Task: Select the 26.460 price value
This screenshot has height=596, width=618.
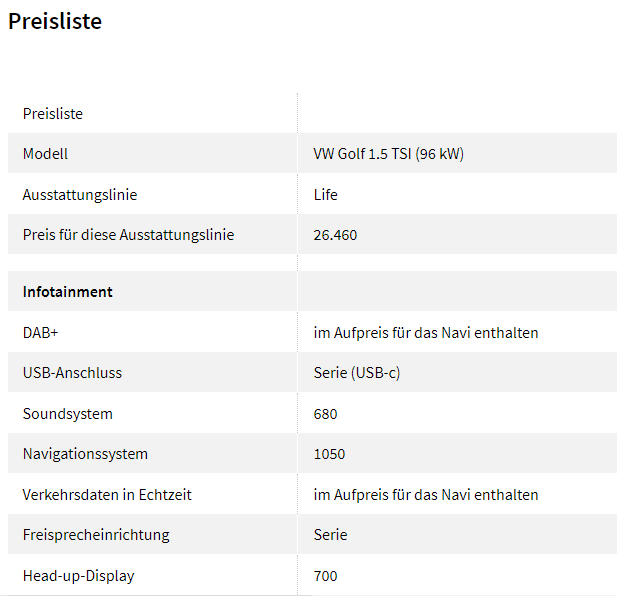Action: (x=335, y=235)
